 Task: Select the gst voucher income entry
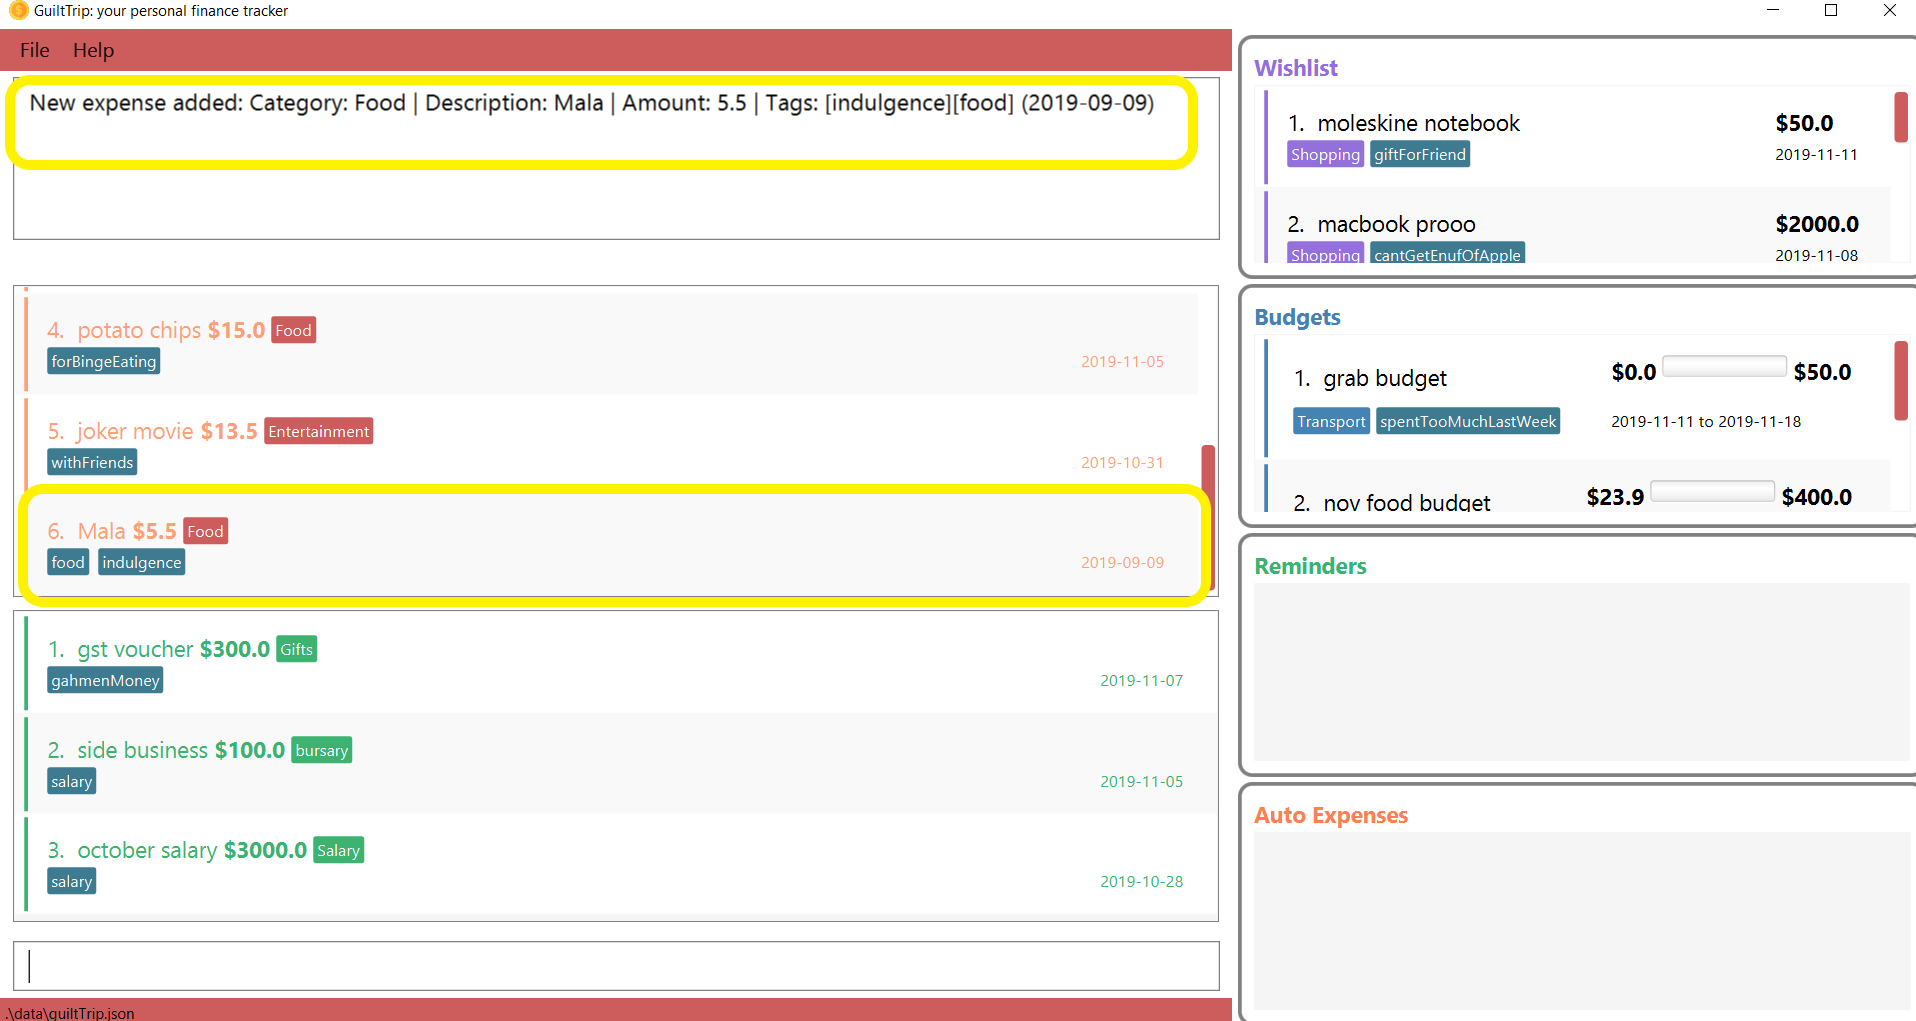pyautogui.click(x=620, y=663)
